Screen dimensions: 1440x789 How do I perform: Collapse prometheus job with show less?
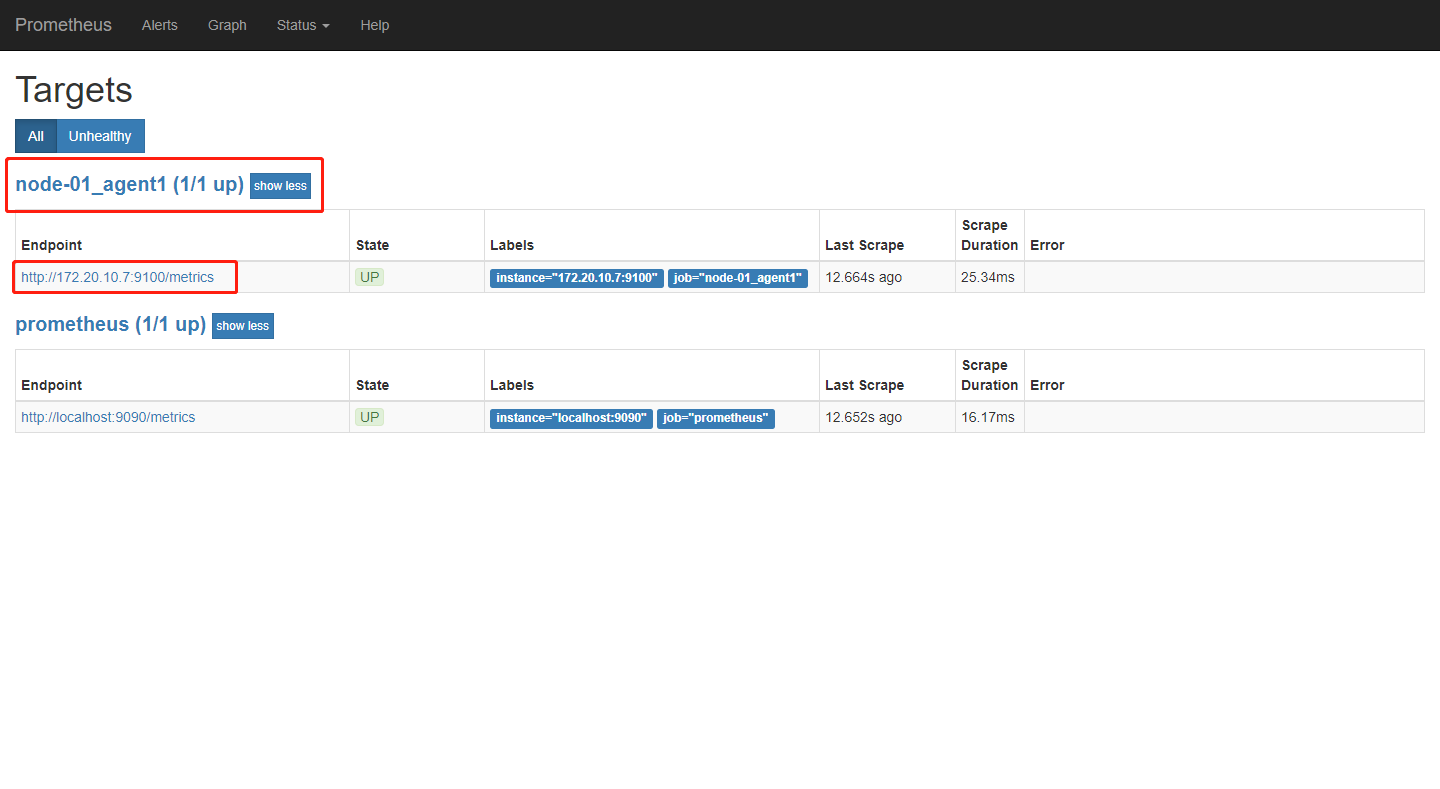pyautogui.click(x=243, y=326)
